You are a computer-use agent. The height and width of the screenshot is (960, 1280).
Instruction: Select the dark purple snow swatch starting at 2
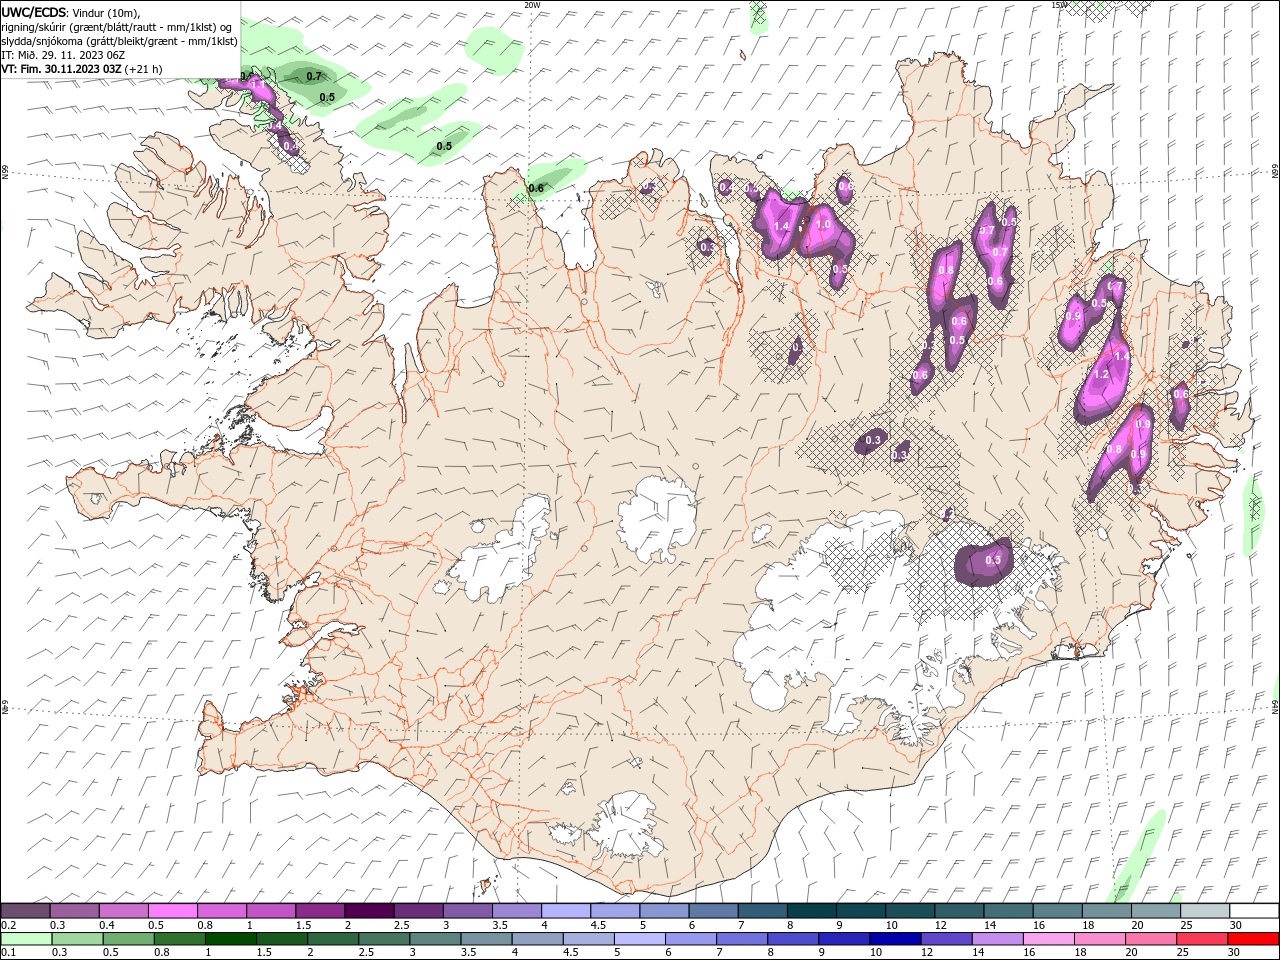click(368, 911)
